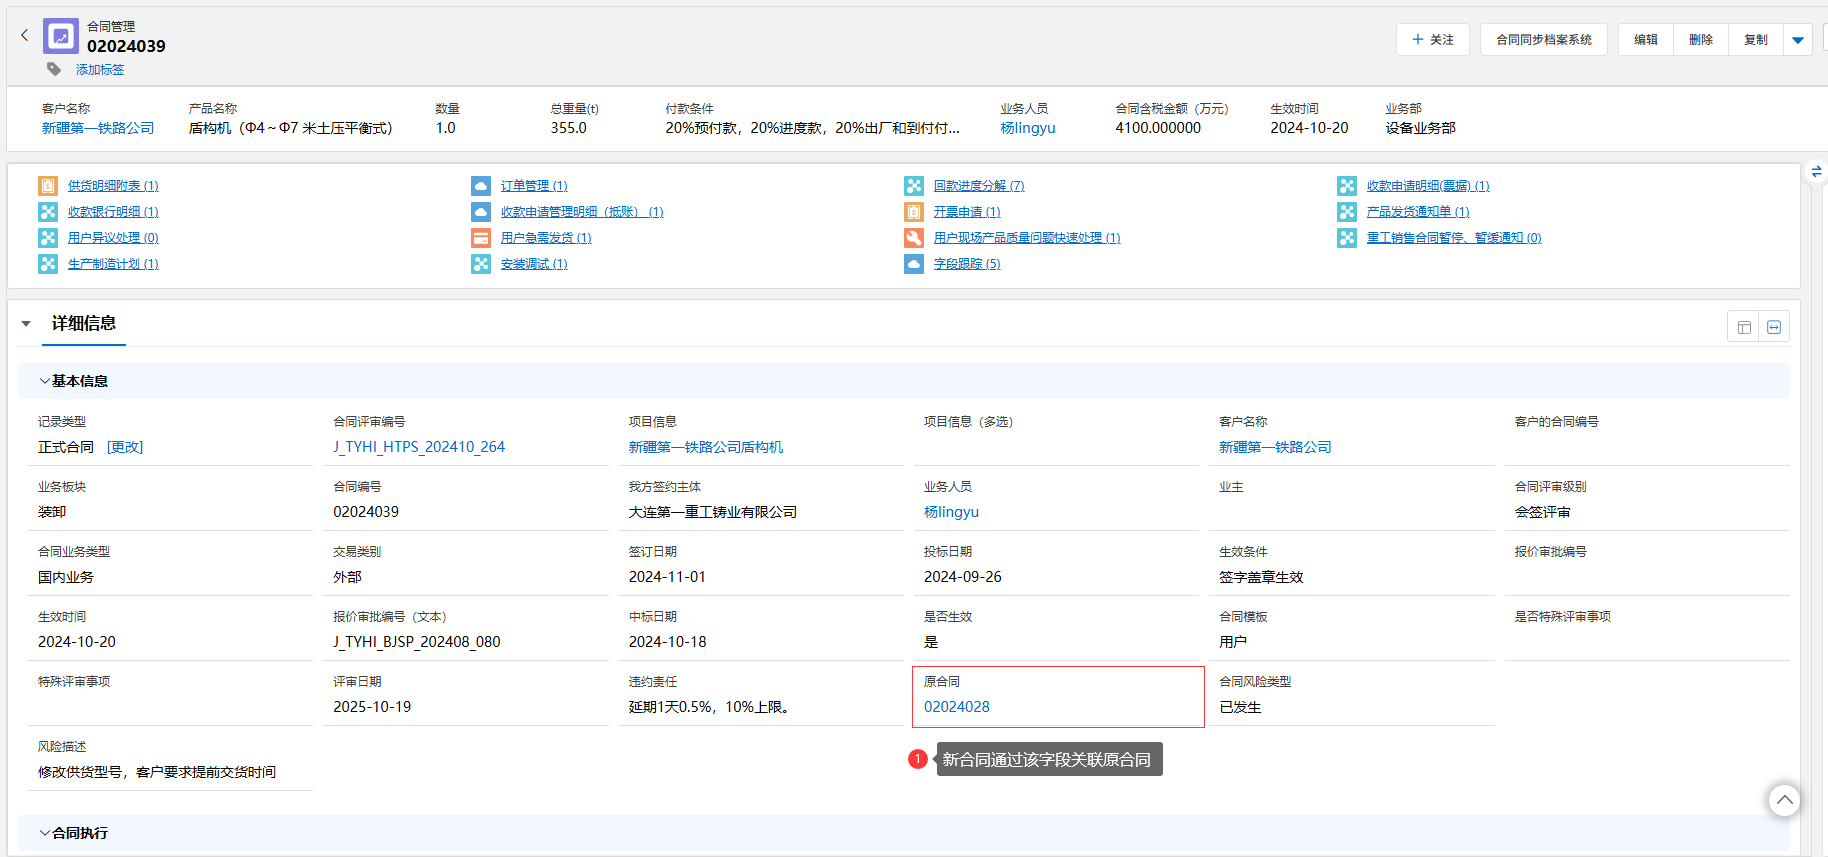Click the scroll-to-top arrow button
Image resolution: width=1828 pixels, height=857 pixels.
coord(1784,800)
